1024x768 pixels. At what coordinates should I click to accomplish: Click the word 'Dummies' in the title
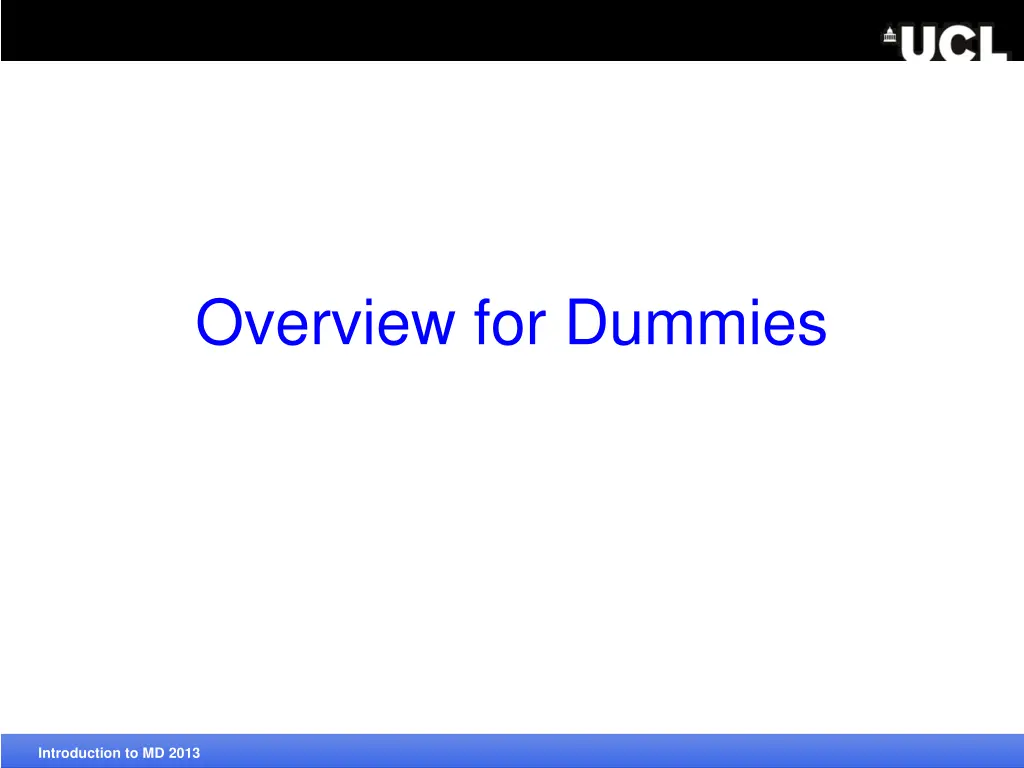pos(696,323)
